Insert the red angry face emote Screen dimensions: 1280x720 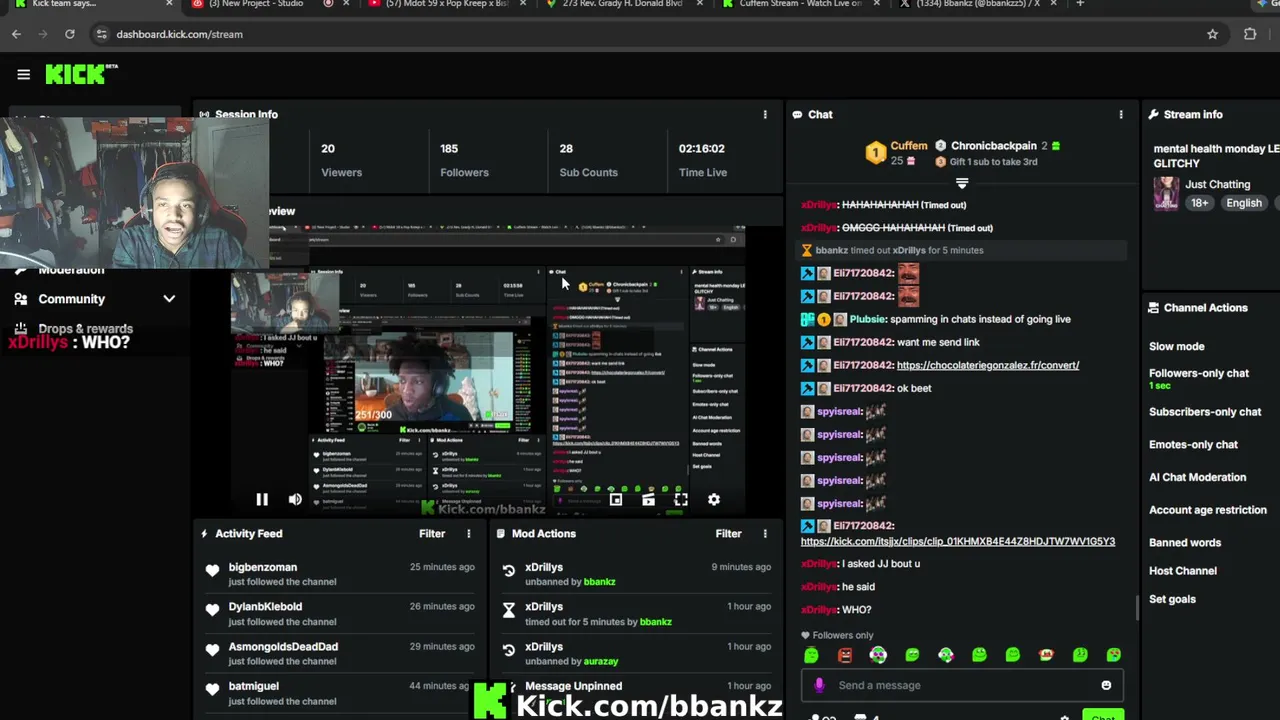click(845, 655)
